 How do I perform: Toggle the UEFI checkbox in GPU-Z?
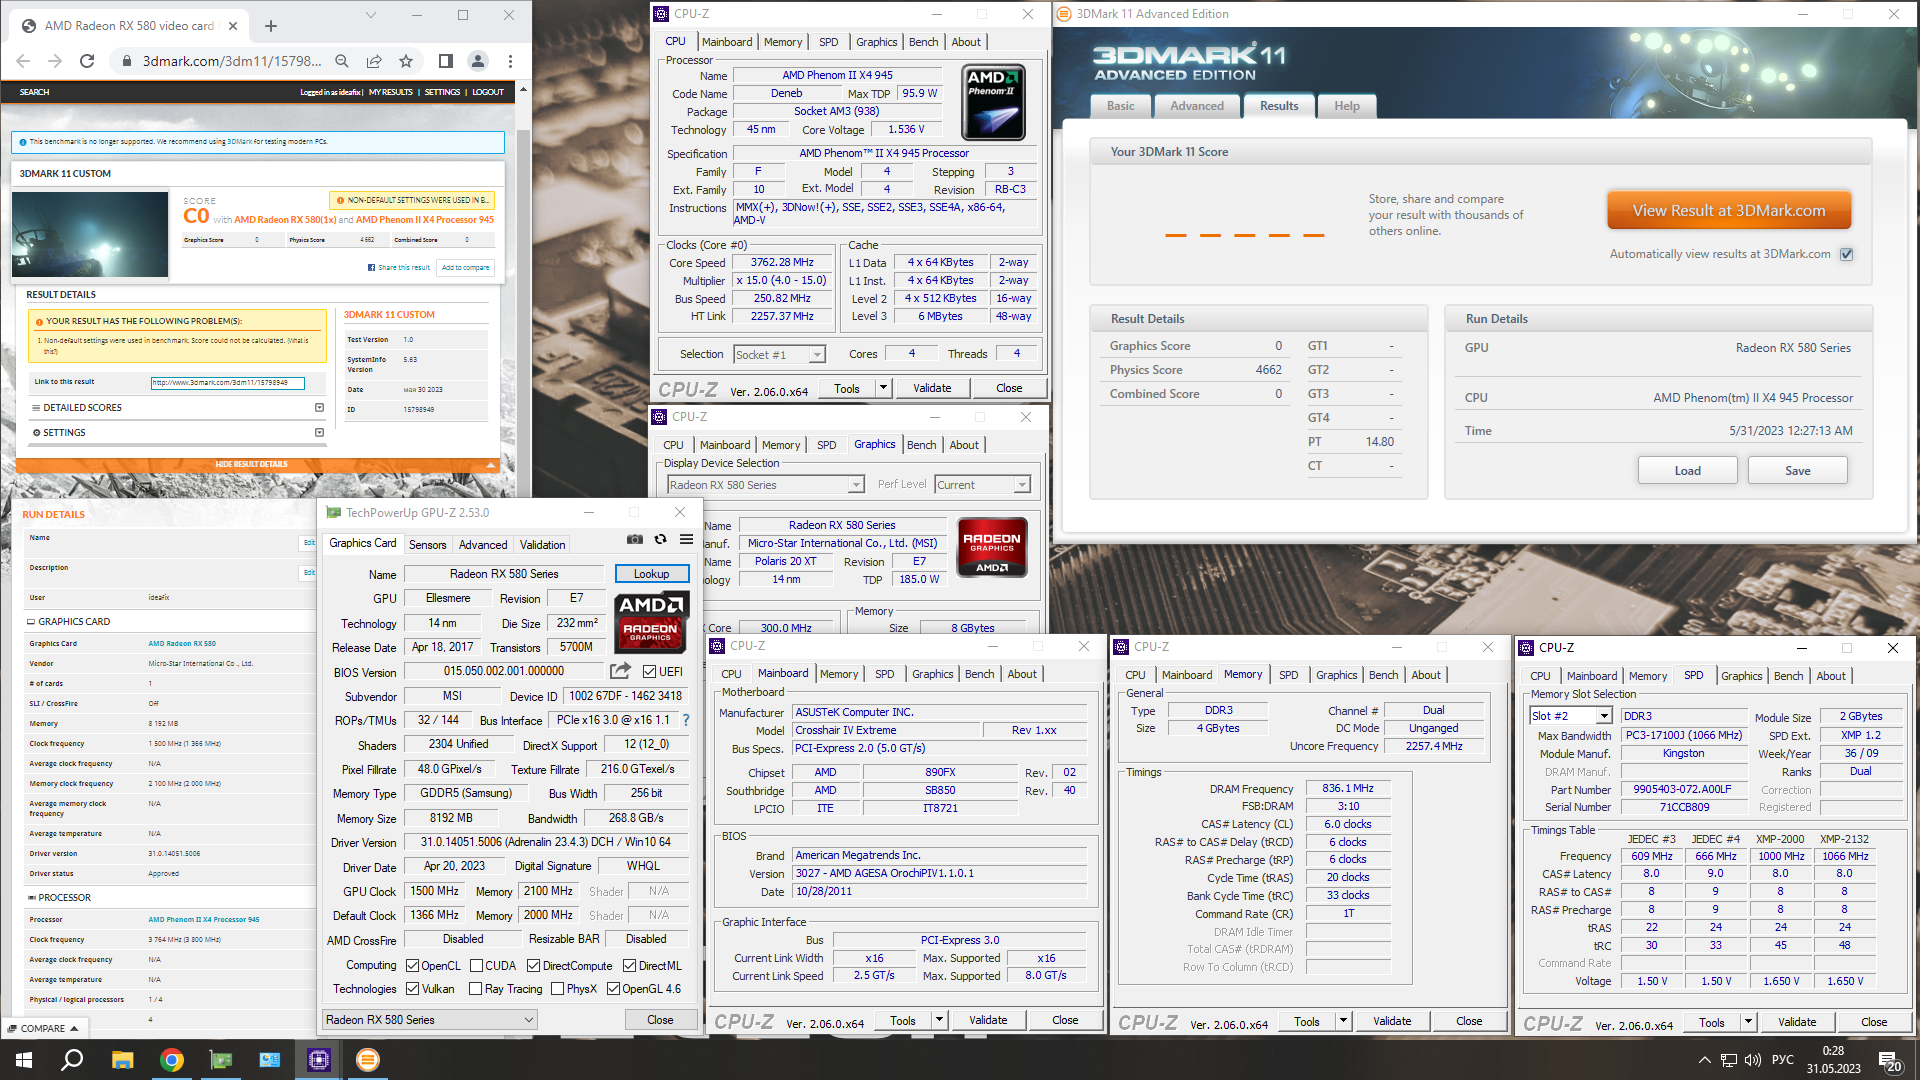click(x=649, y=672)
